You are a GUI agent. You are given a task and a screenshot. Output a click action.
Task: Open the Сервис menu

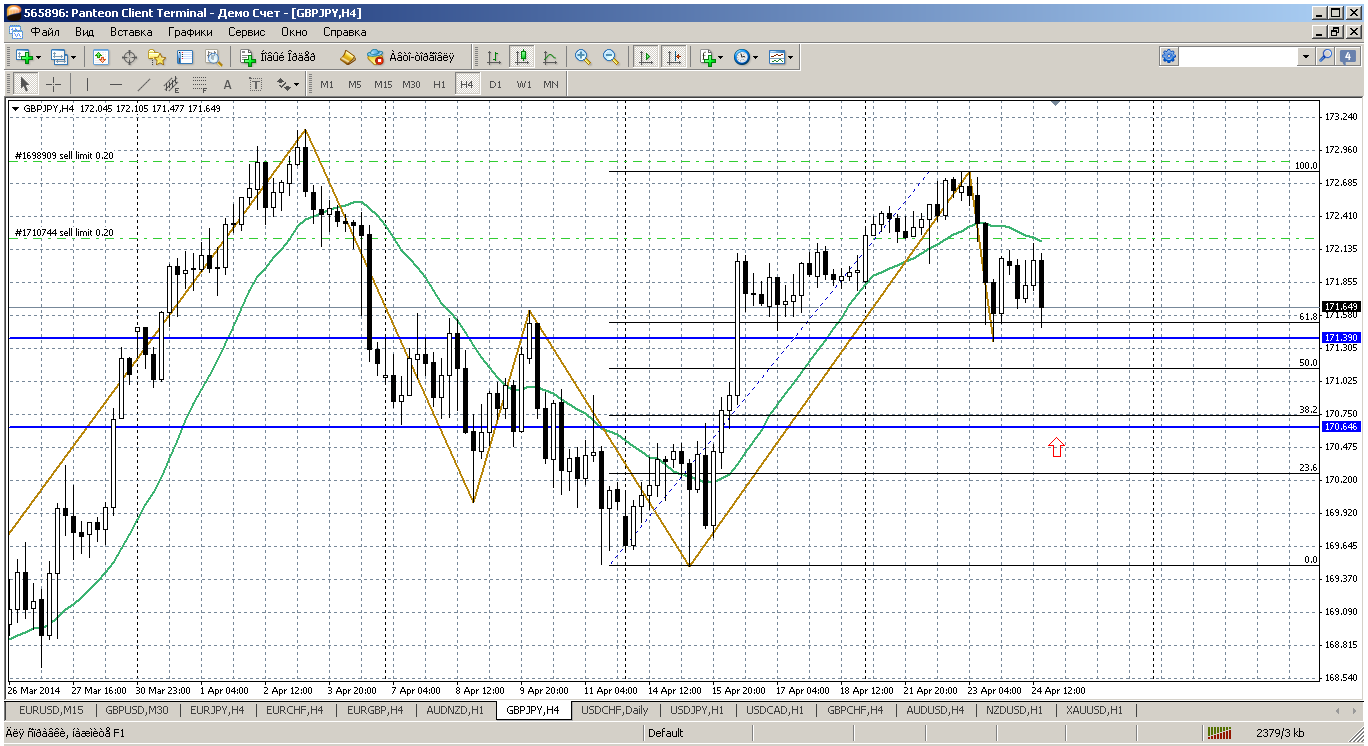tap(246, 32)
